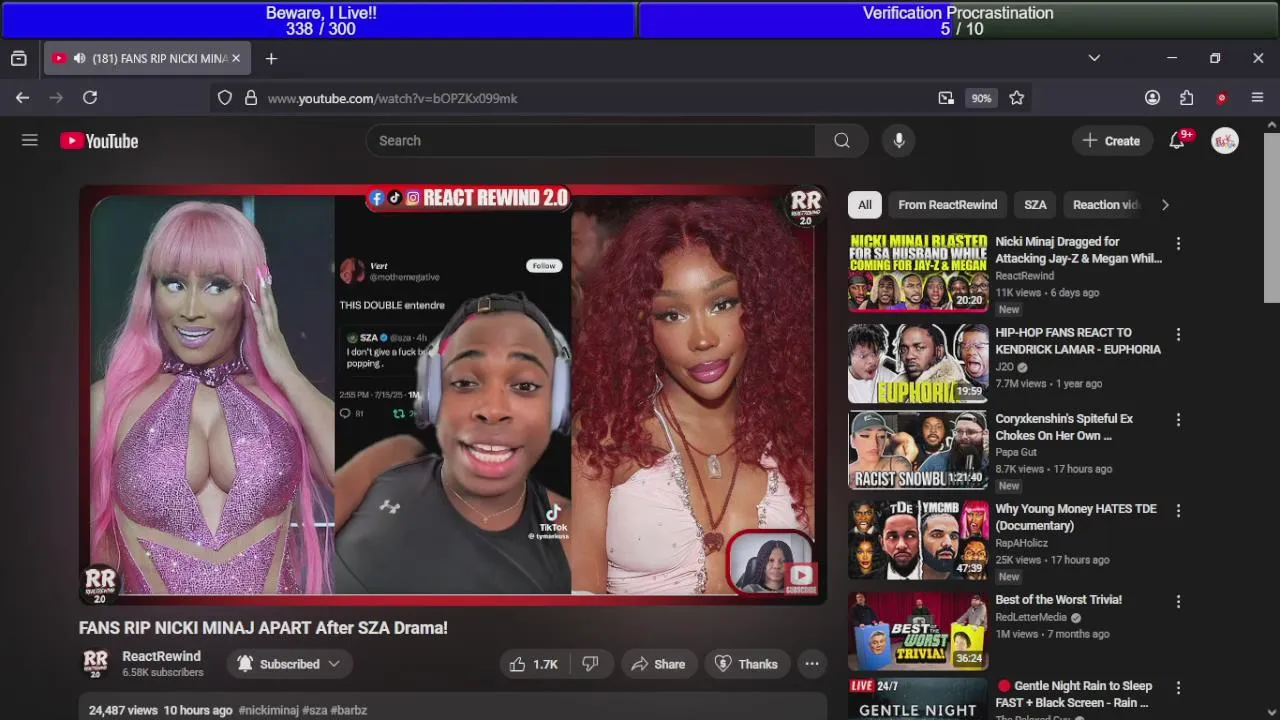The height and width of the screenshot is (720, 1280).
Task: Focus the YouTube search field
Action: (x=590, y=141)
